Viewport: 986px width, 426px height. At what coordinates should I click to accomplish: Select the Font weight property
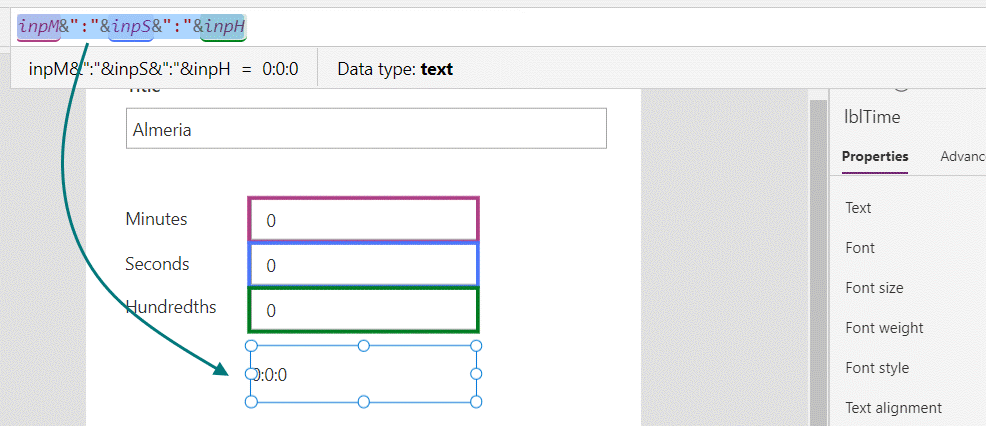[884, 328]
